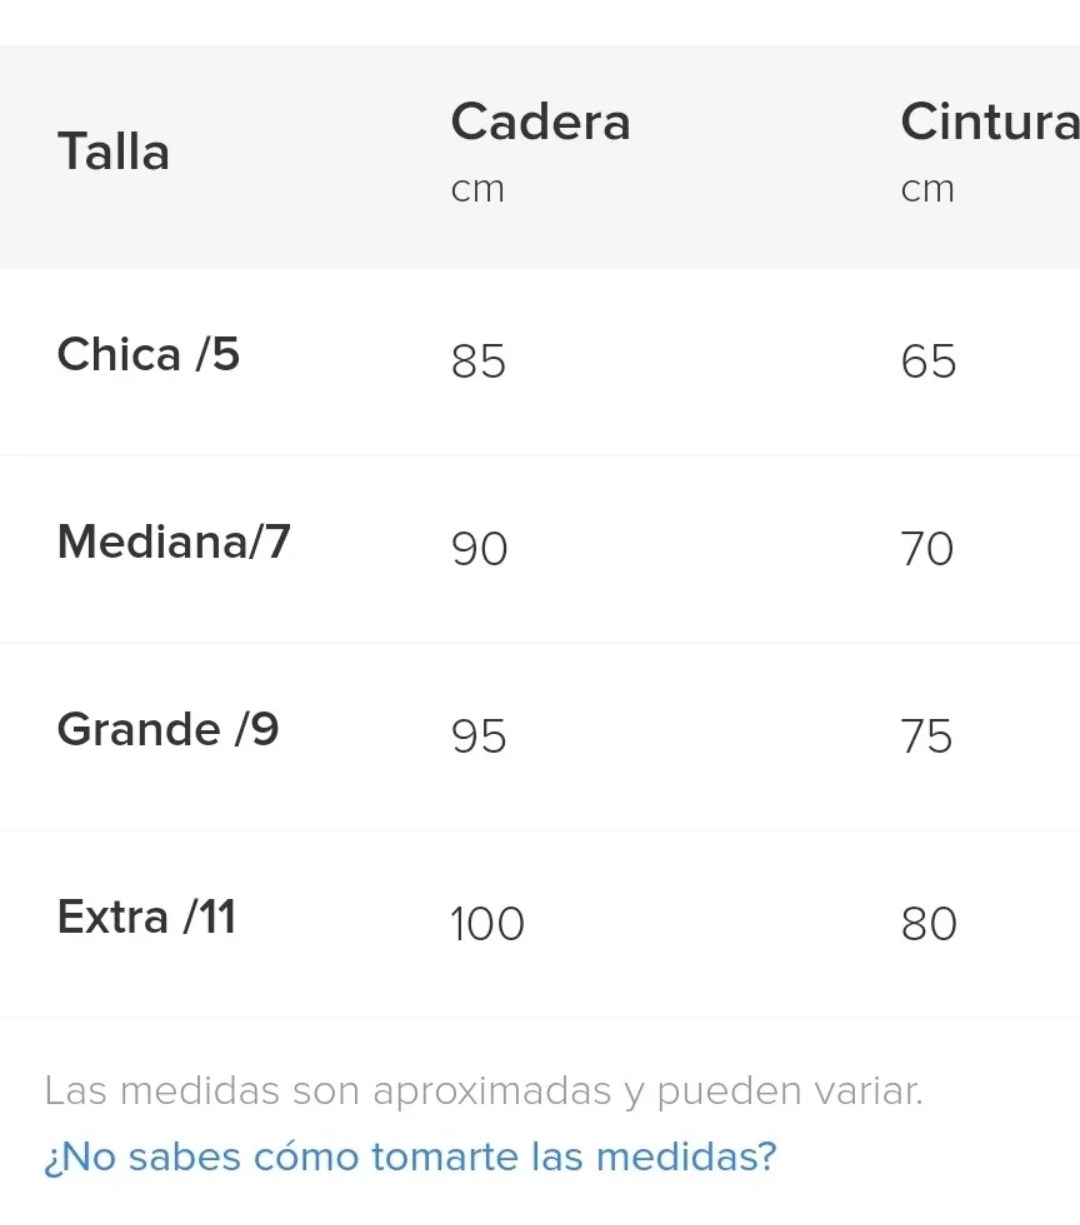Select the Chica /5 size label
Image resolution: width=1080 pixels, height=1225 pixels.
pos(149,355)
